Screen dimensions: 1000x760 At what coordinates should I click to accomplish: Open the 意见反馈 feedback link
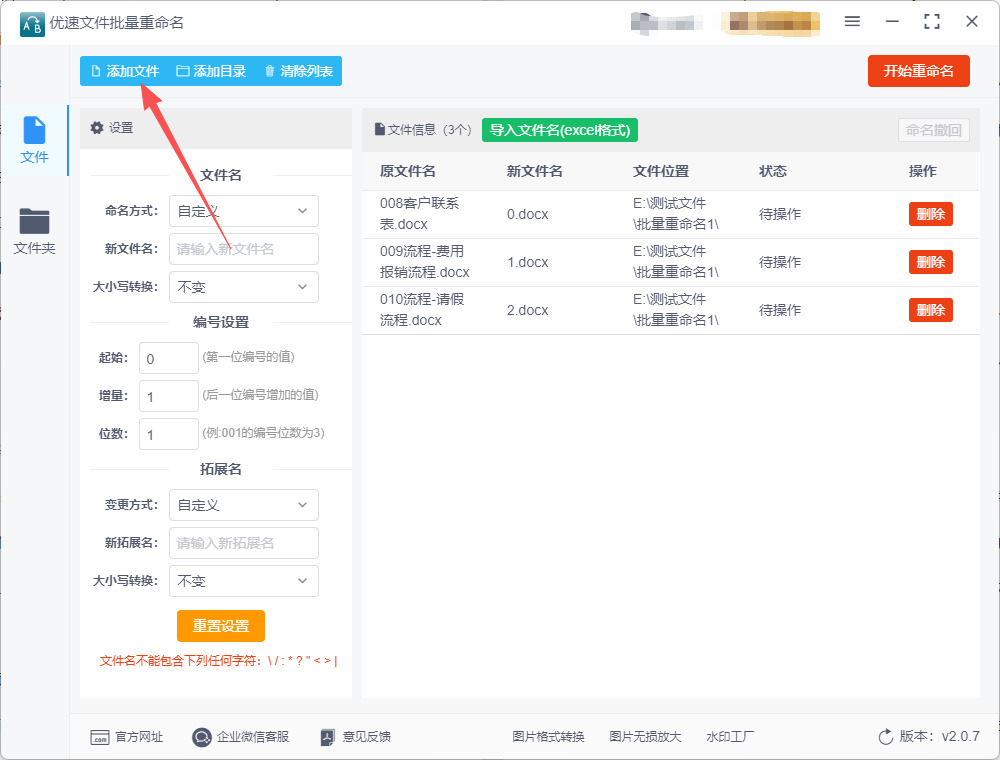point(355,737)
